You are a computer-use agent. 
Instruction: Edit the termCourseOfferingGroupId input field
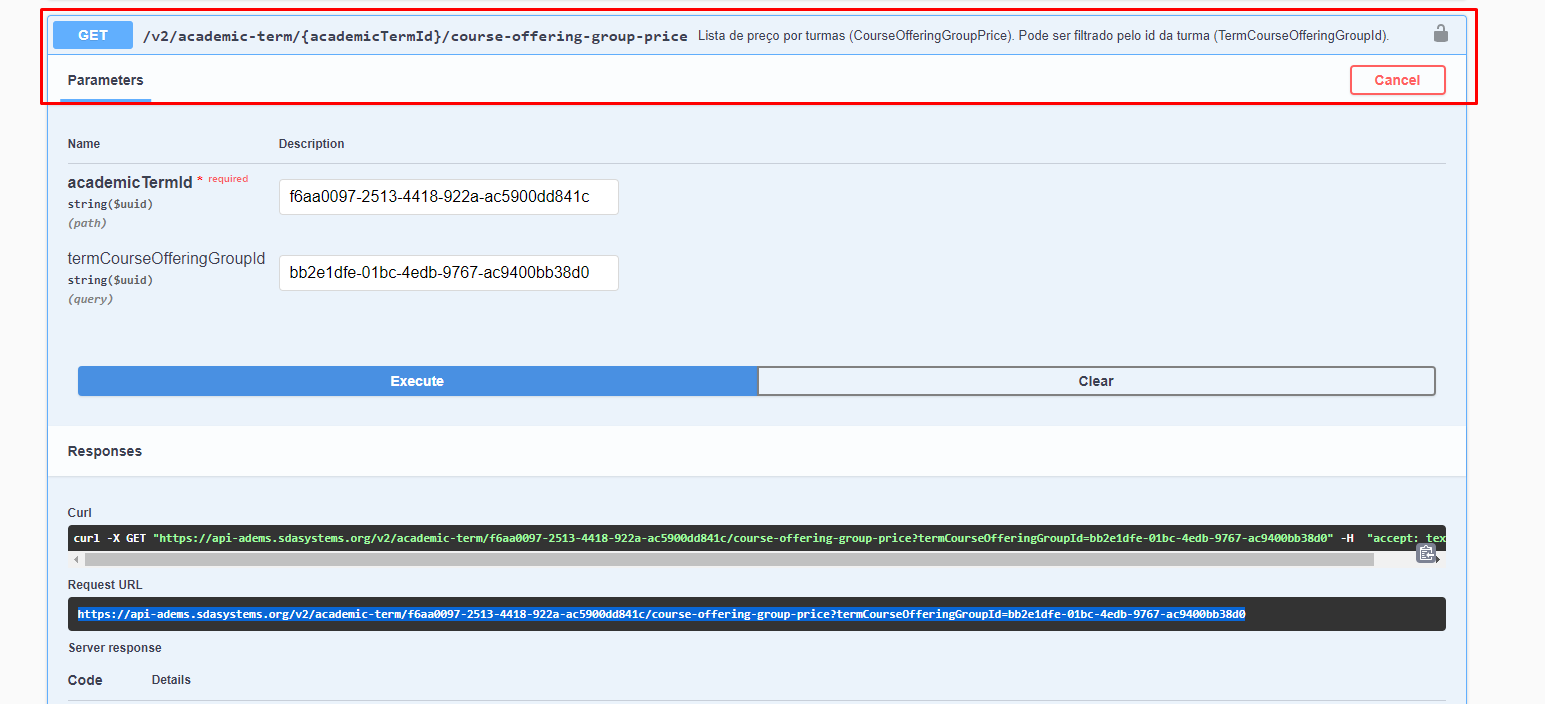pos(448,273)
